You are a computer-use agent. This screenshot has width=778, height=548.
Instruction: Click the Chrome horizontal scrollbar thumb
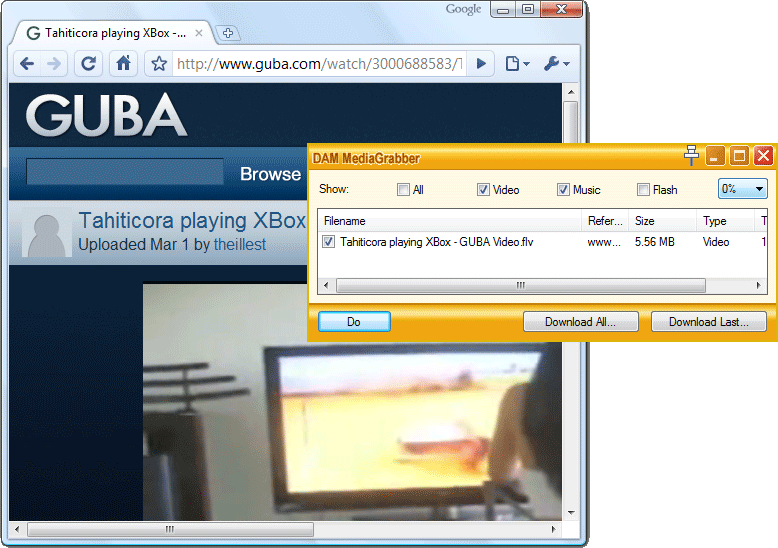click(x=170, y=529)
